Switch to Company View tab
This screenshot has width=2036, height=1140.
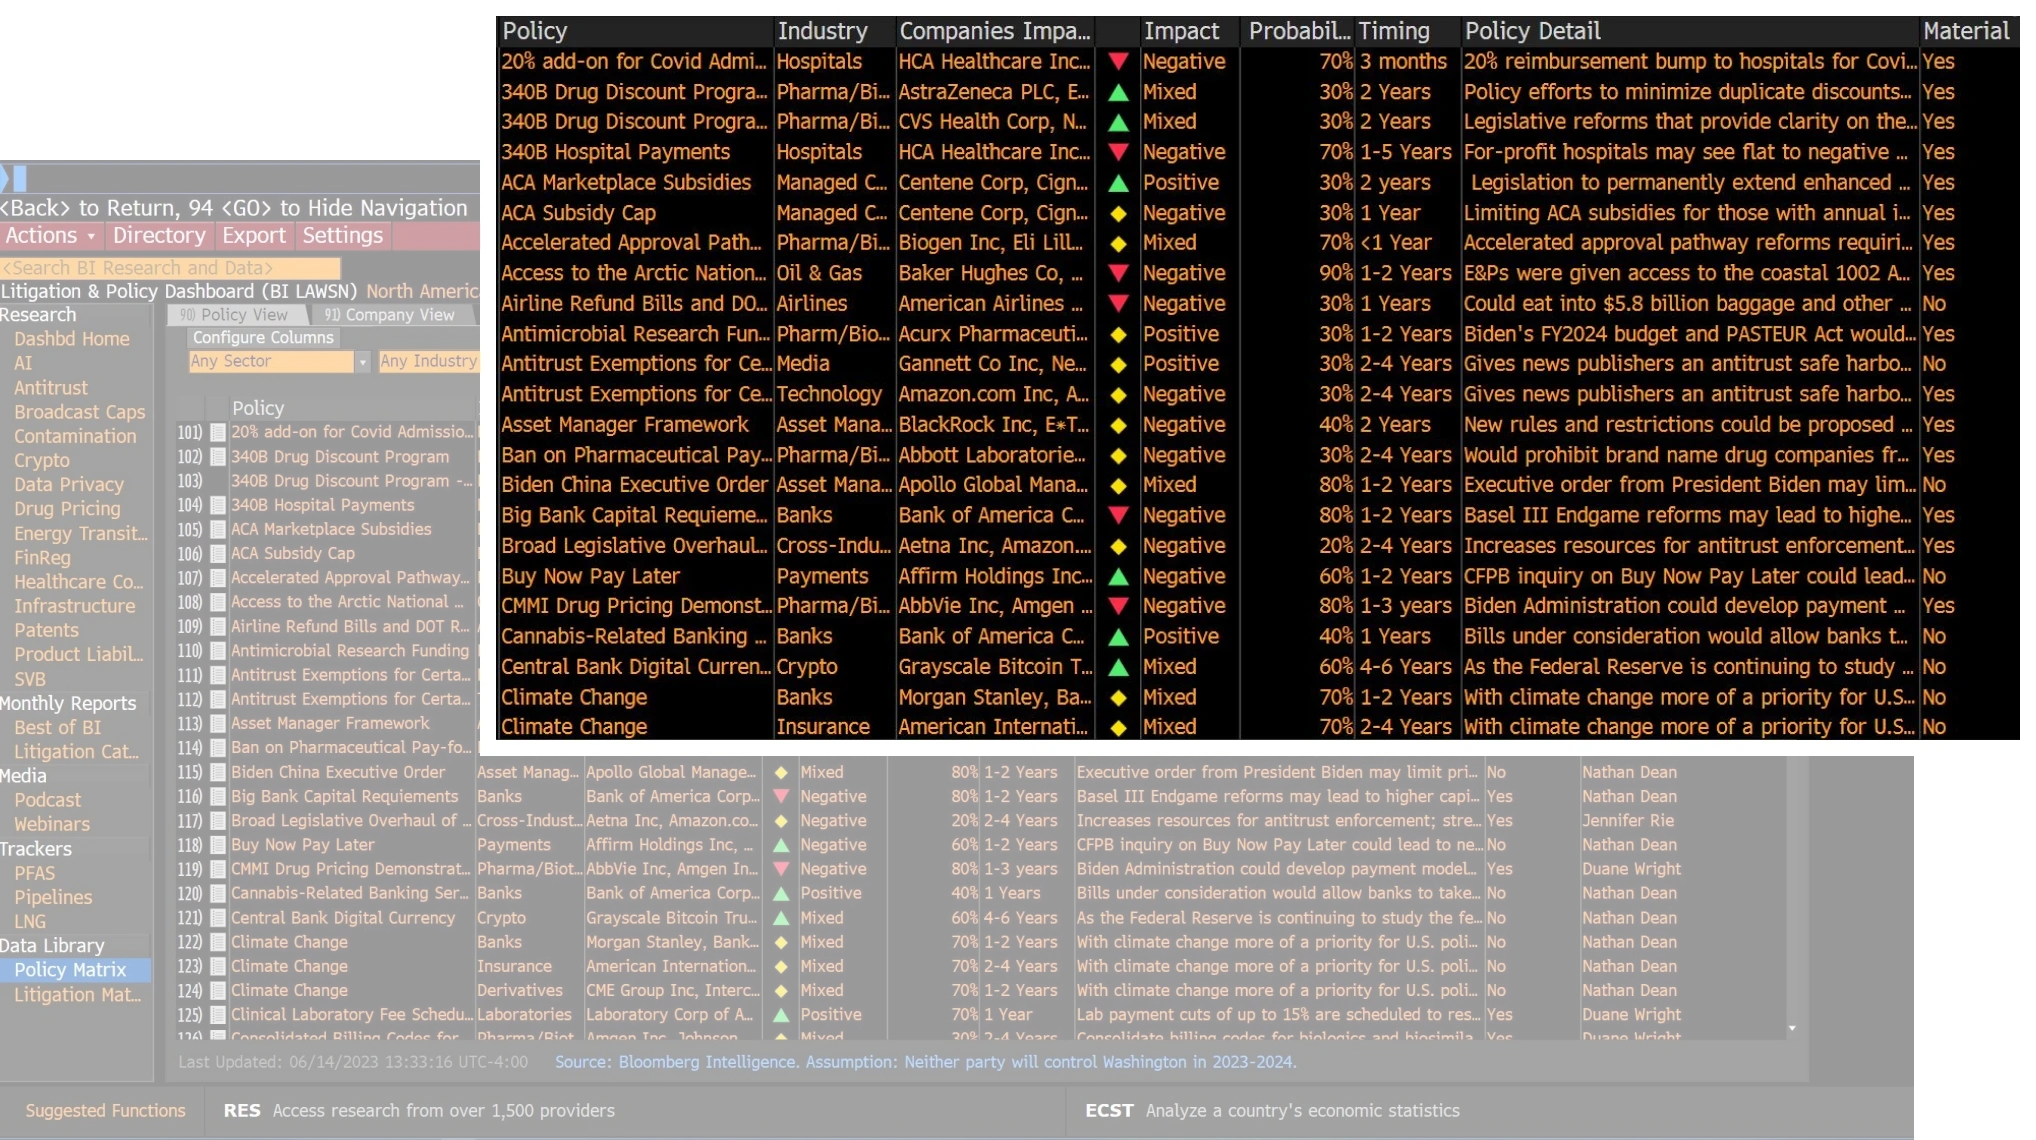click(390, 315)
